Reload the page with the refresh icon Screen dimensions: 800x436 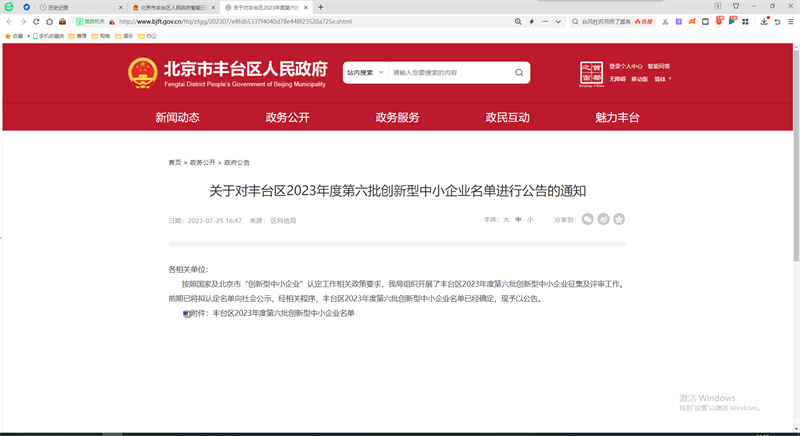35,20
